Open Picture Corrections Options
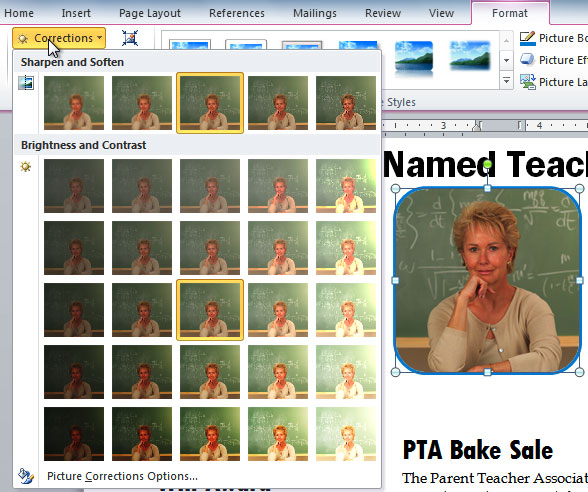 [x=122, y=476]
